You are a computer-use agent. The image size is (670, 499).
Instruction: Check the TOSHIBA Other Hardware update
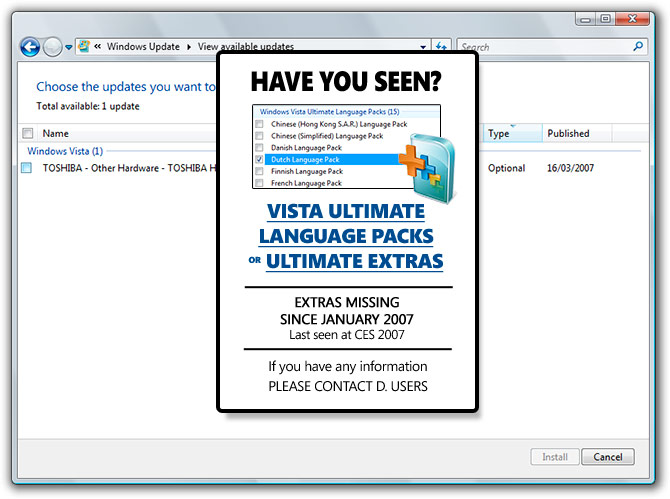click(x=26, y=168)
